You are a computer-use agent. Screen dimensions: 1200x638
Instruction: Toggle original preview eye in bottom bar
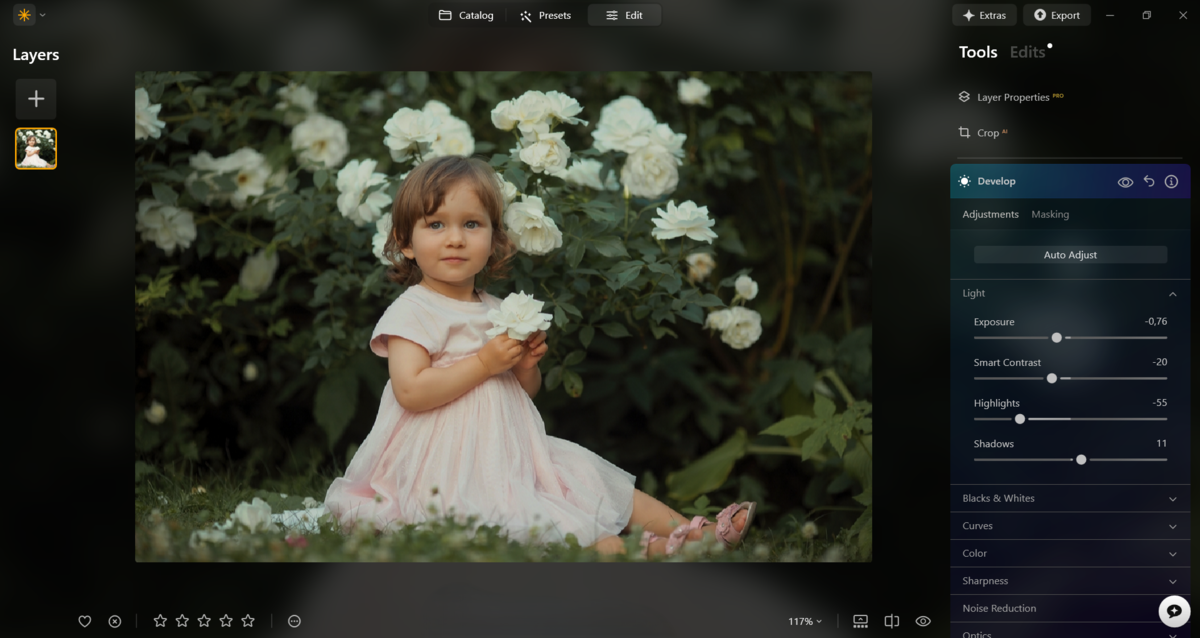[x=923, y=621]
